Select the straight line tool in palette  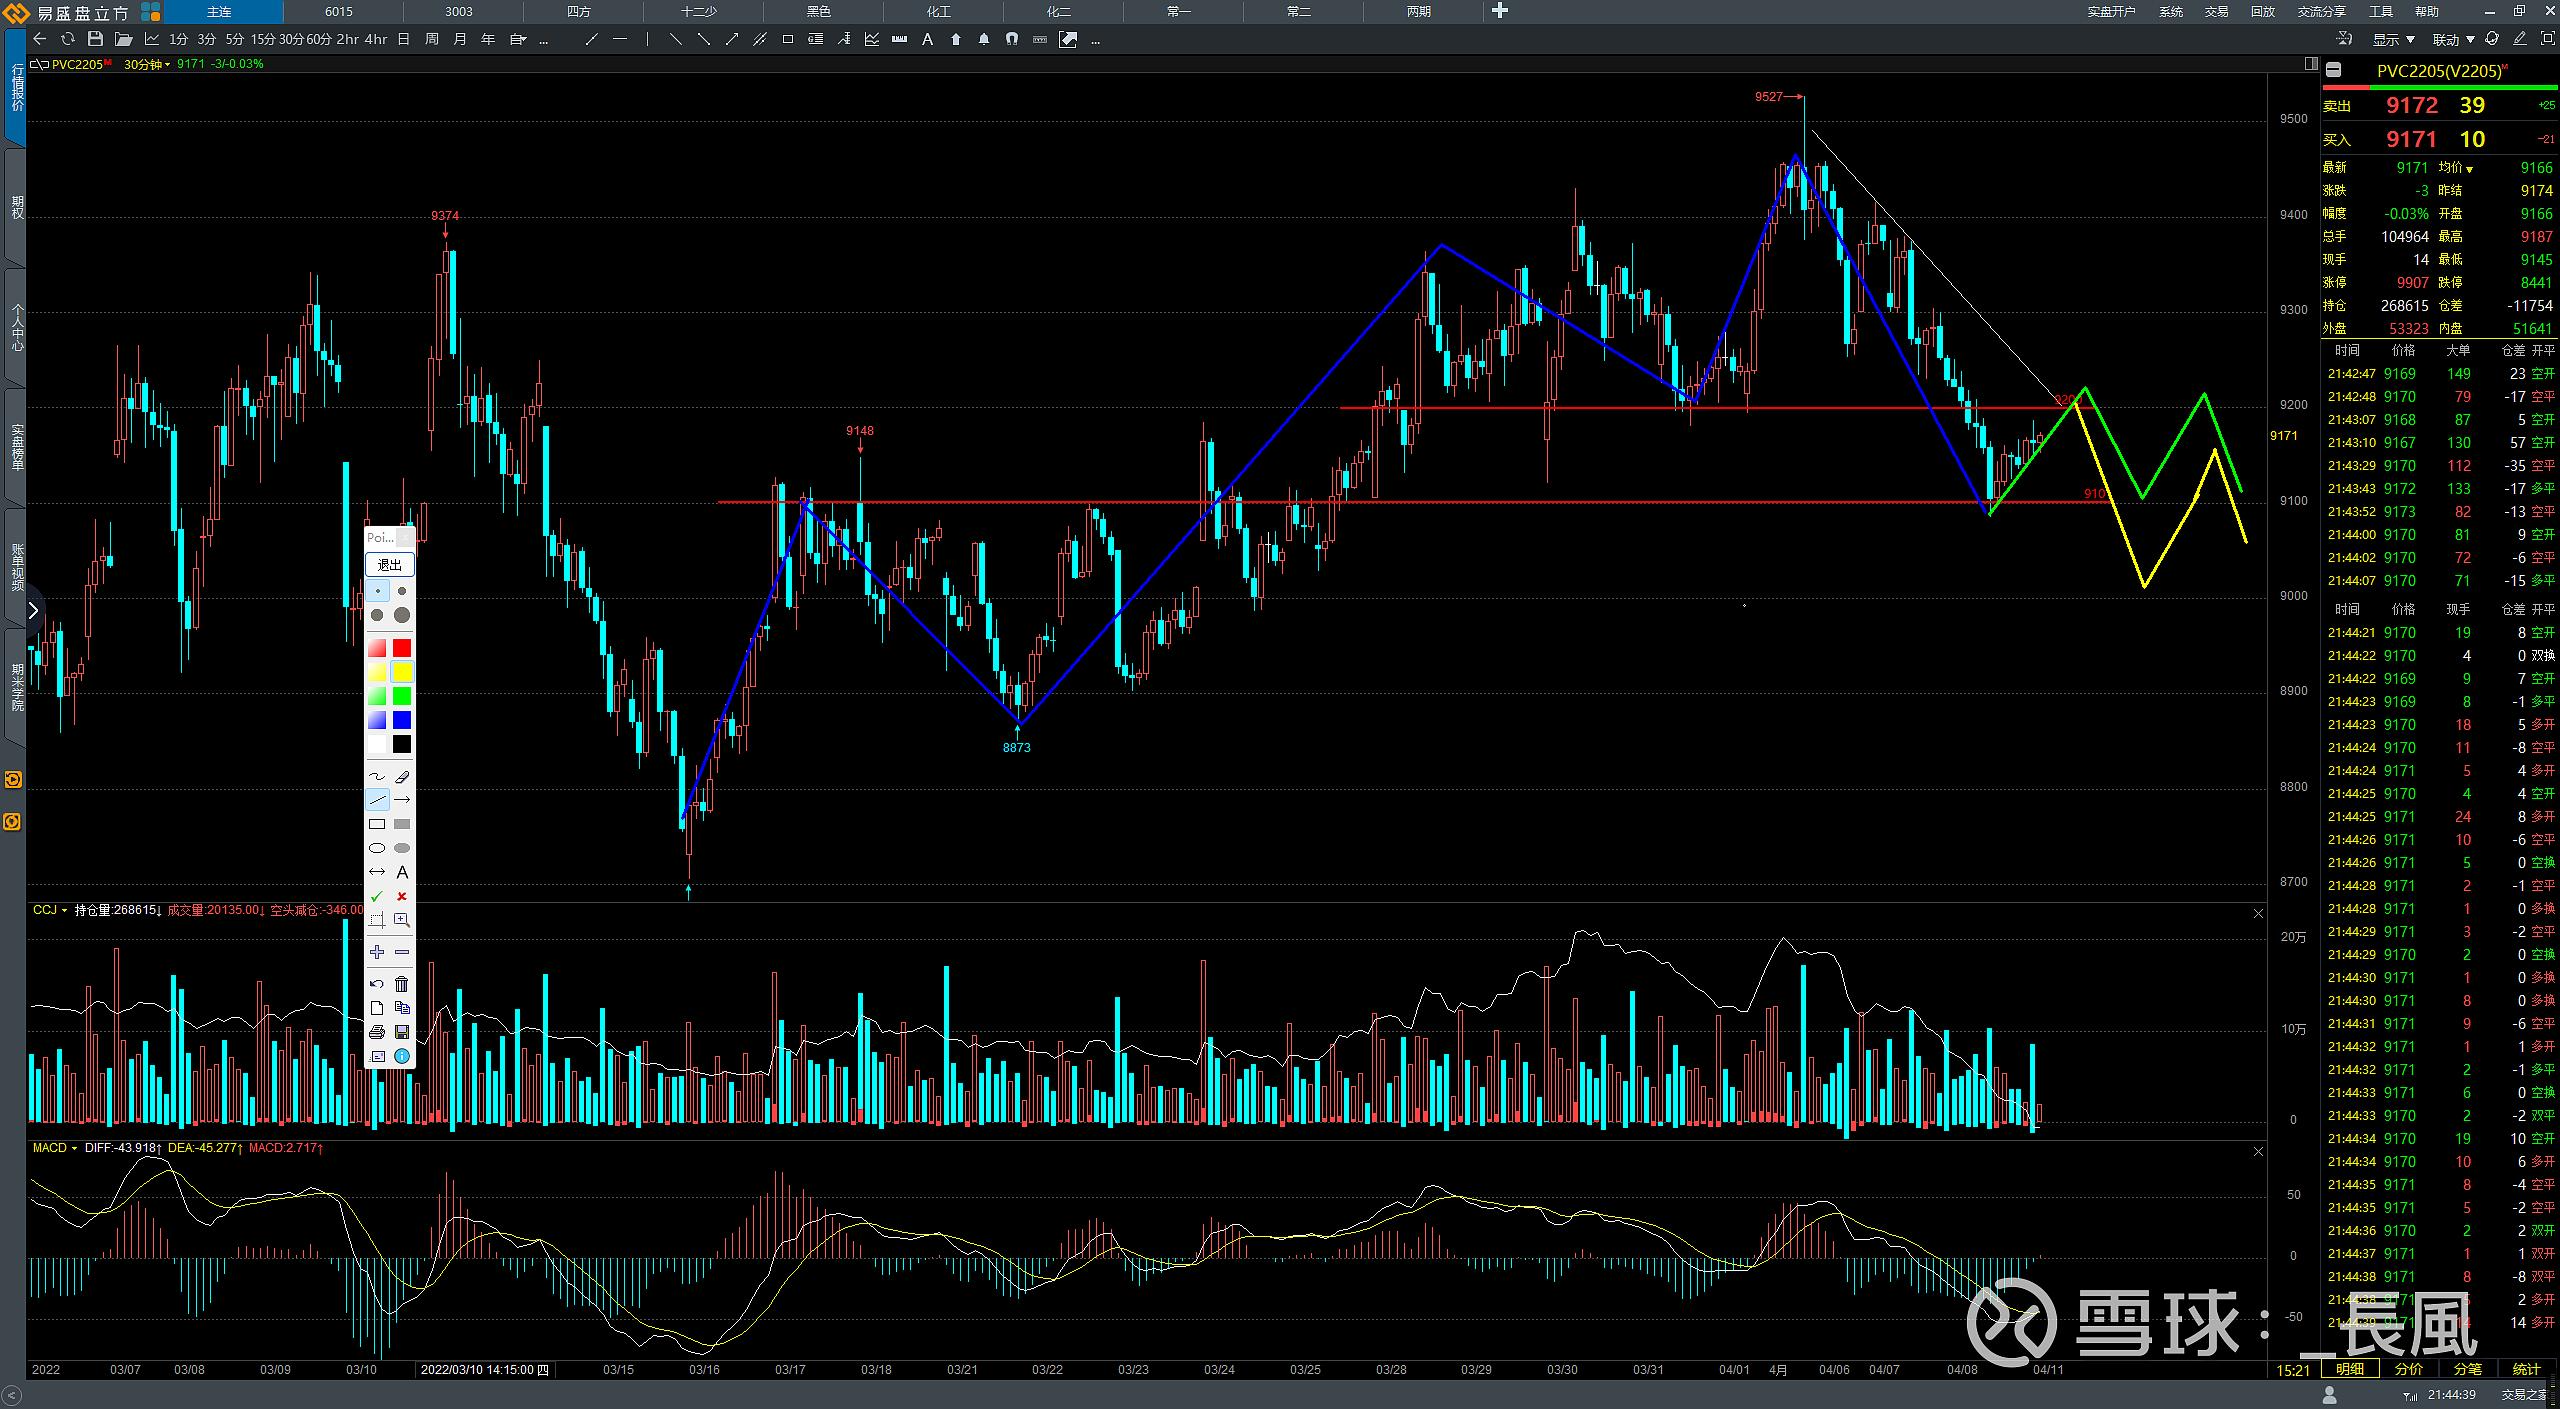coord(377,800)
